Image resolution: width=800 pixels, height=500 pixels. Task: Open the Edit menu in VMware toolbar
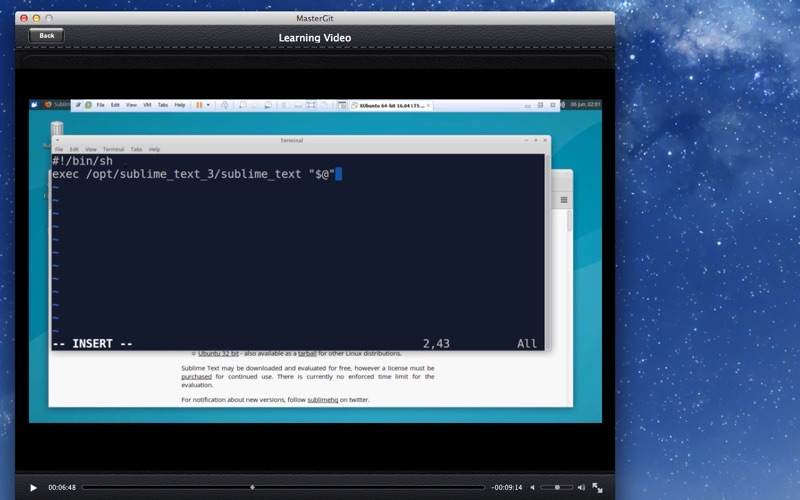(115, 105)
